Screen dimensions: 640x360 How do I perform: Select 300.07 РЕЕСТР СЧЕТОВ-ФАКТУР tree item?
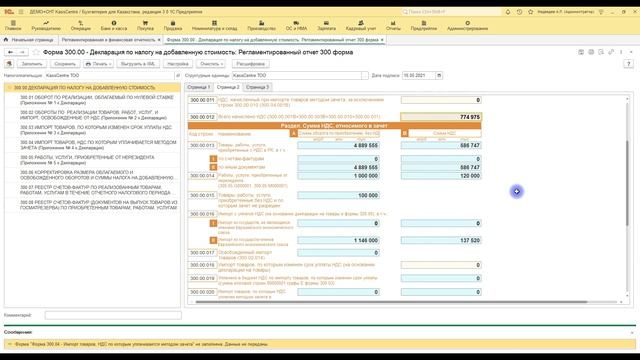pos(98,190)
